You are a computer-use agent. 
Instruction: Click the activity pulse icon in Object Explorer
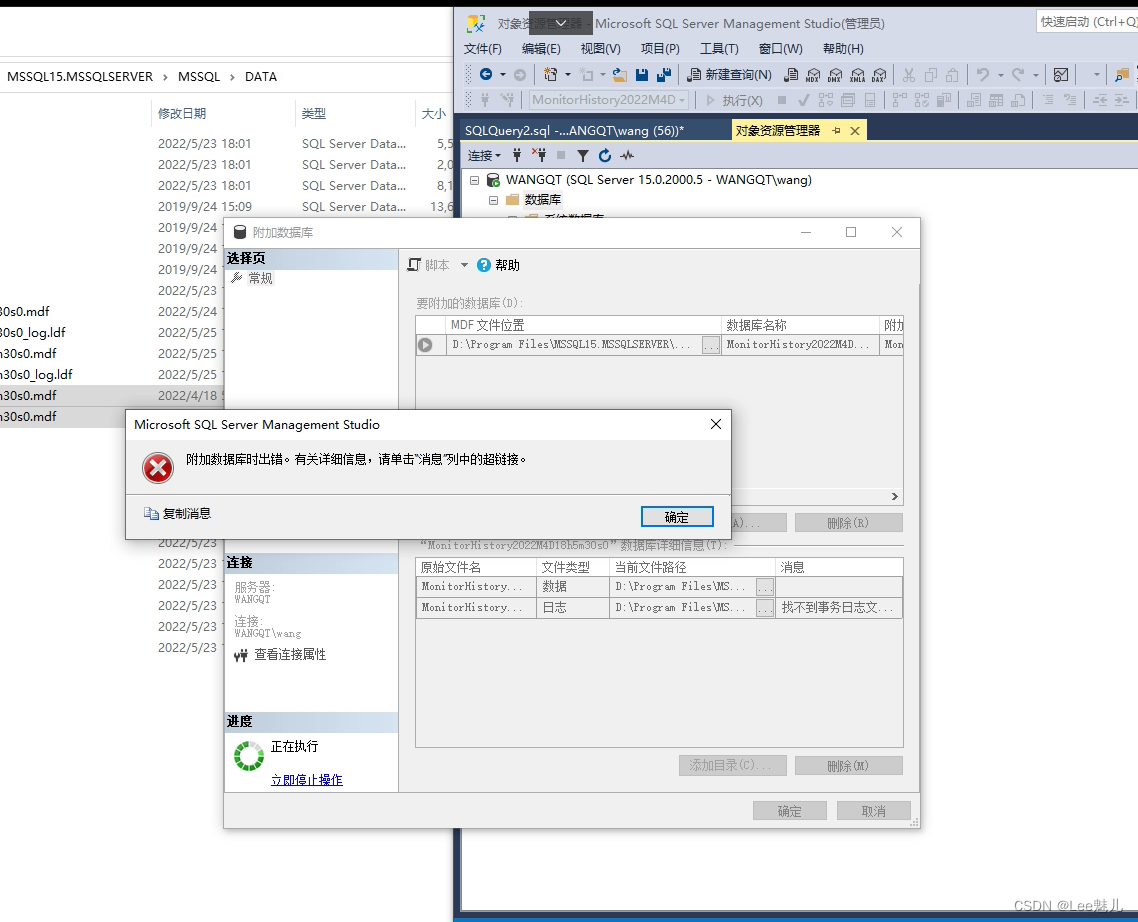pos(627,155)
